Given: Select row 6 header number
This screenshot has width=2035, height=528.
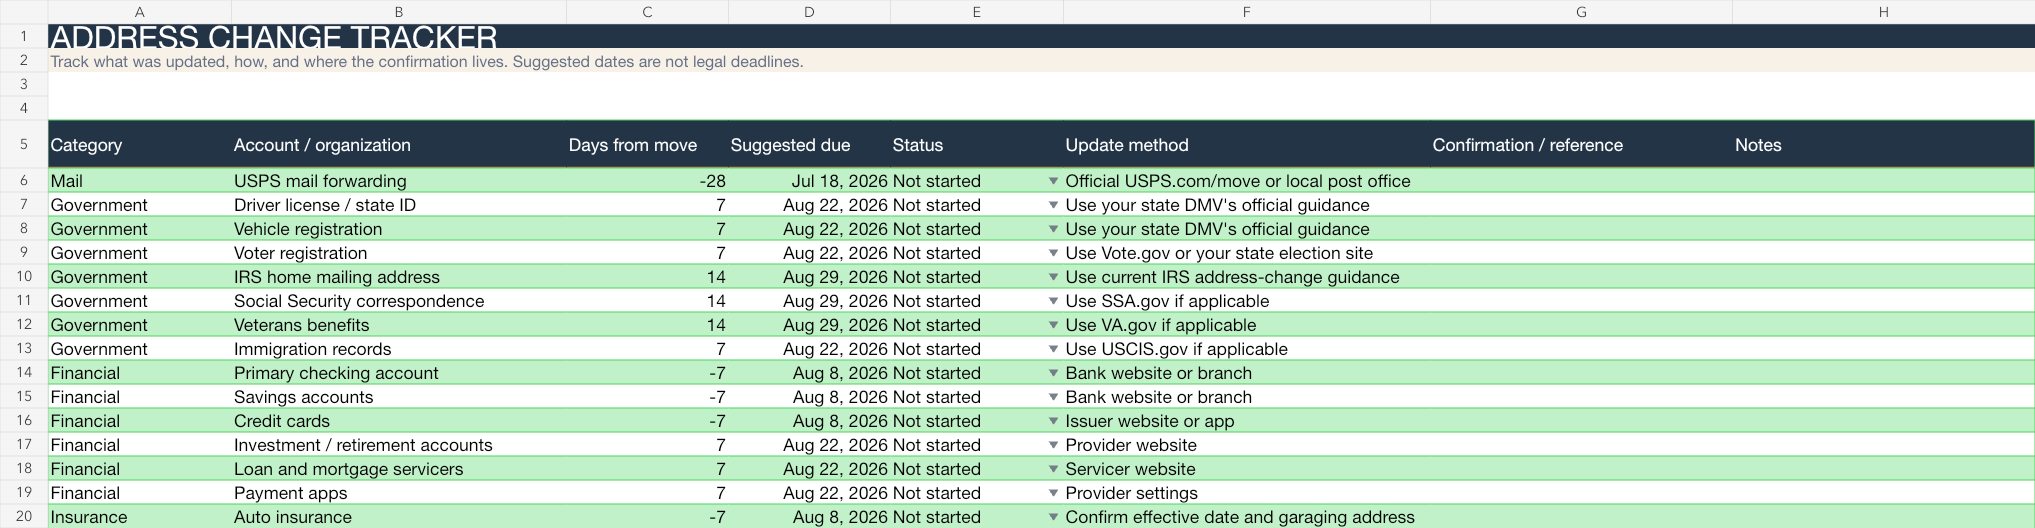Looking at the screenshot, I should pos(24,181).
